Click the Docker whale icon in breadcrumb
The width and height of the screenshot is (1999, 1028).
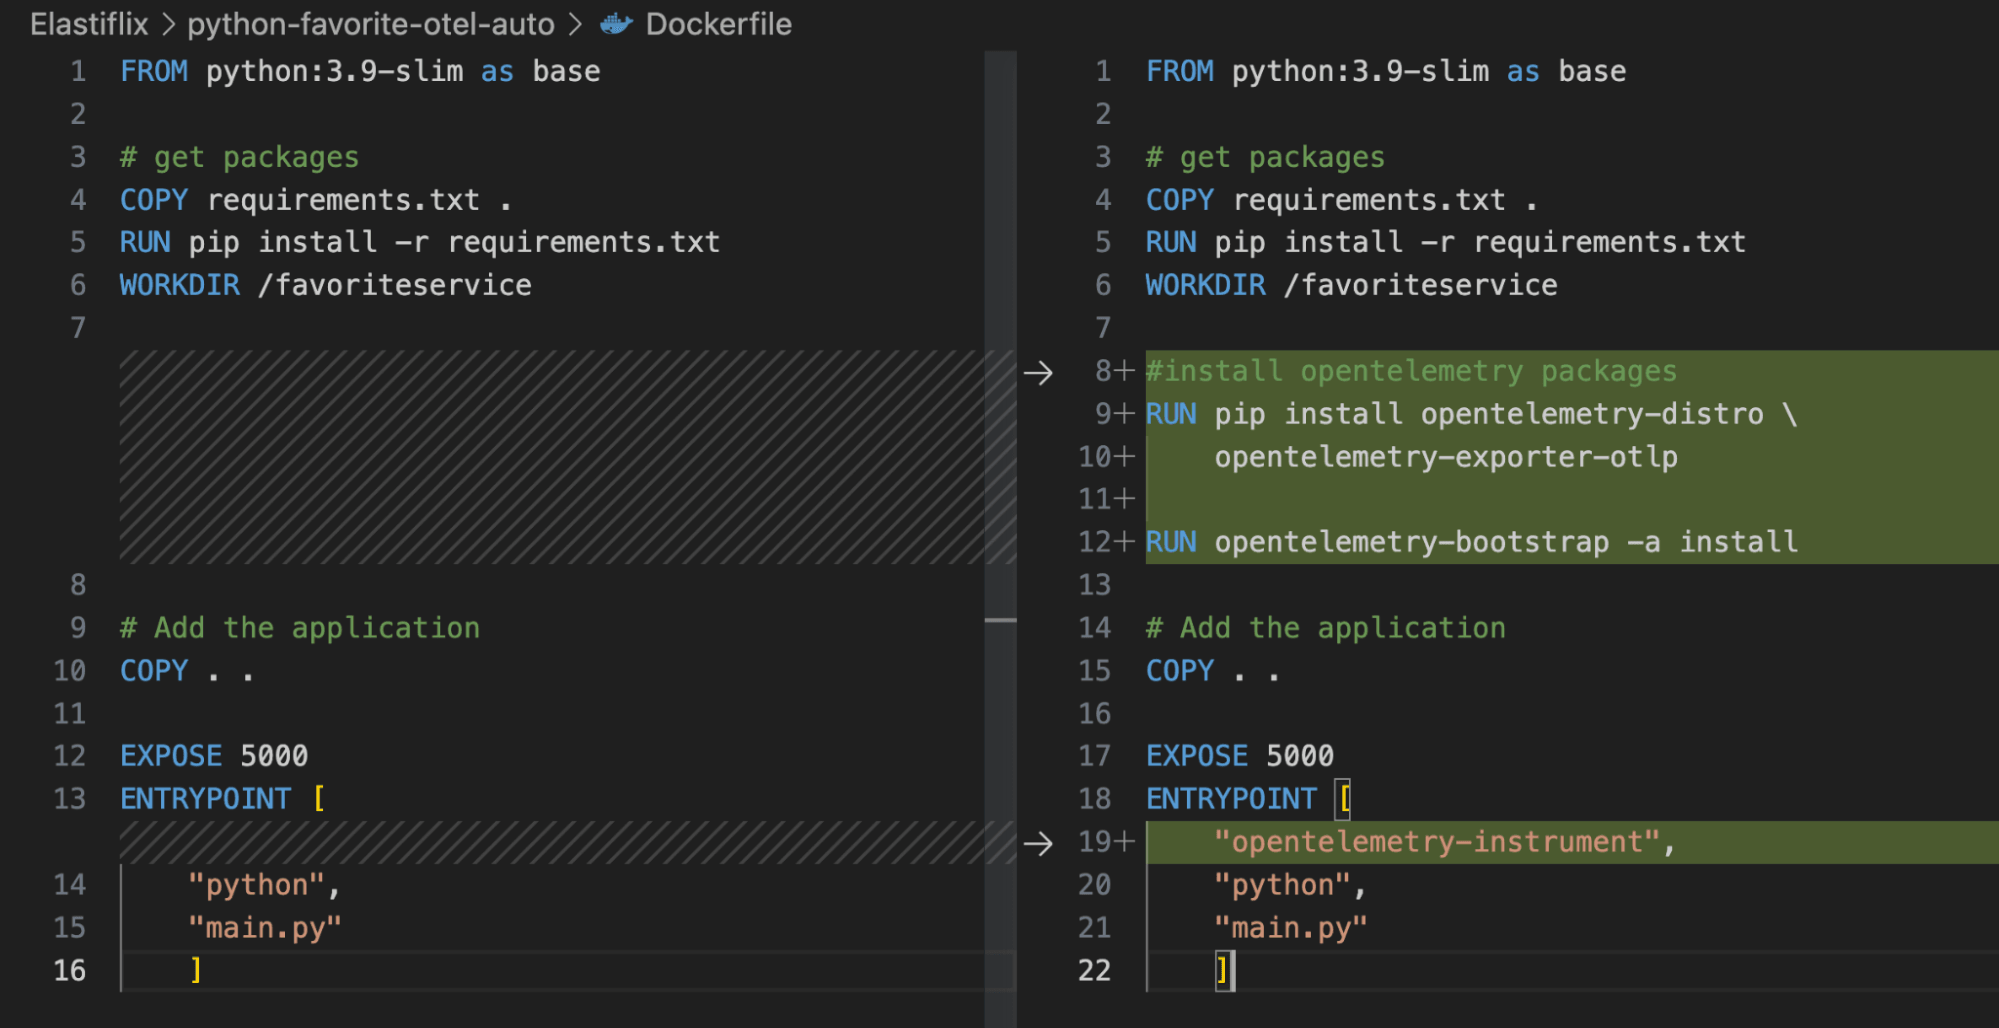pyautogui.click(x=616, y=24)
